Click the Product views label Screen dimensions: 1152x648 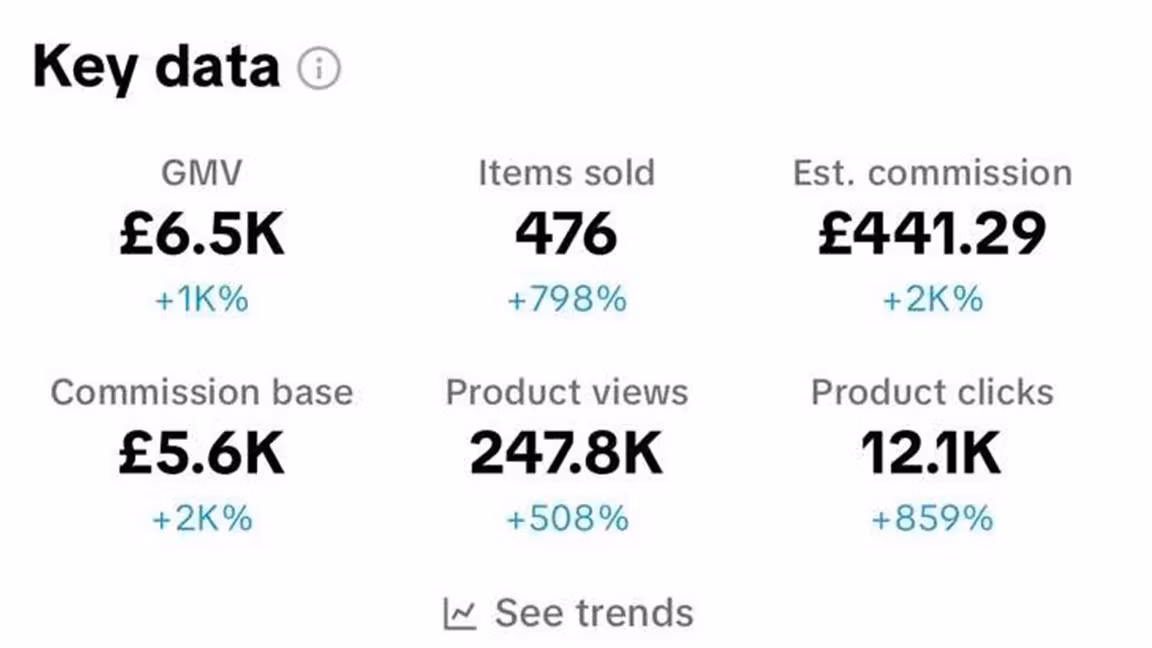coord(566,392)
